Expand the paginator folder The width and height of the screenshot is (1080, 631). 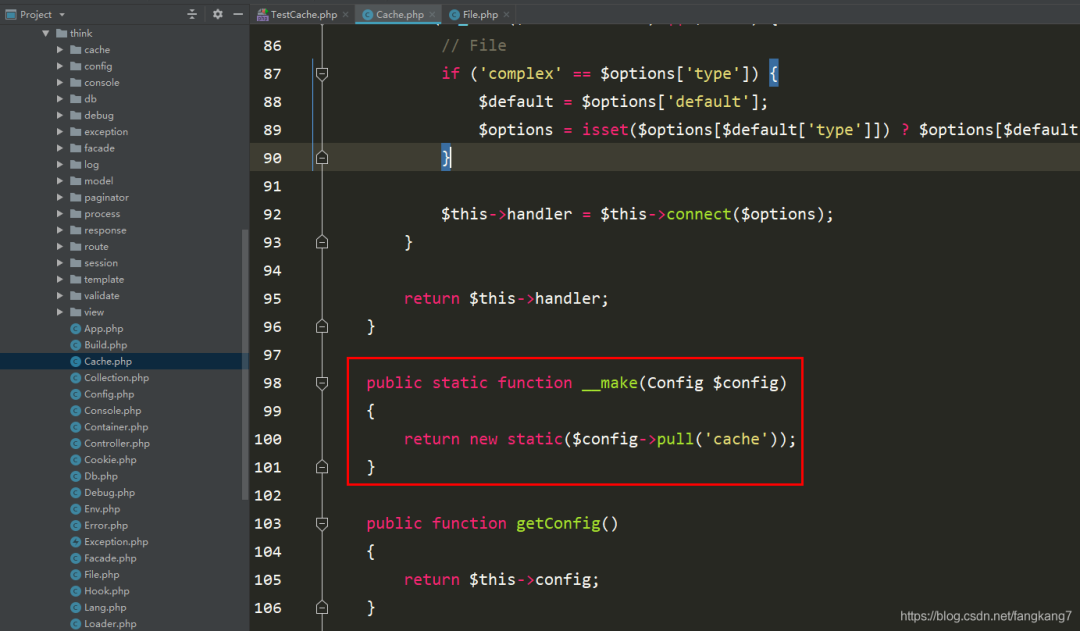point(60,197)
